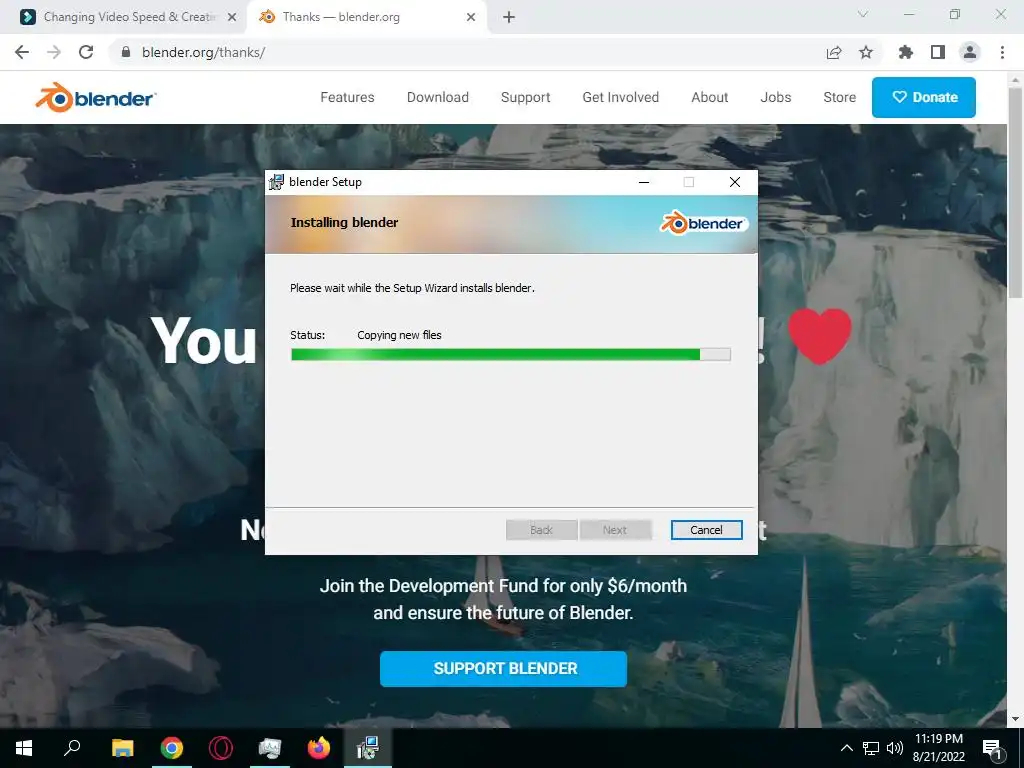
Task: Open the Features menu item
Action: [347, 97]
